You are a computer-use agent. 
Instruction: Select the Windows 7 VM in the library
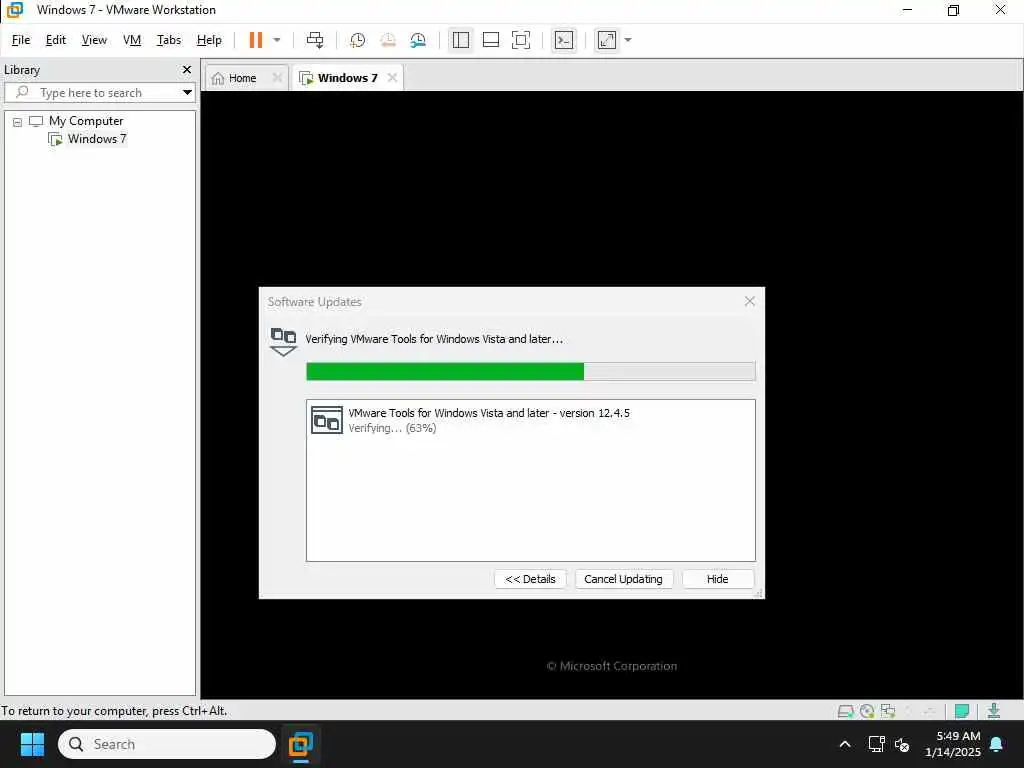point(97,138)
